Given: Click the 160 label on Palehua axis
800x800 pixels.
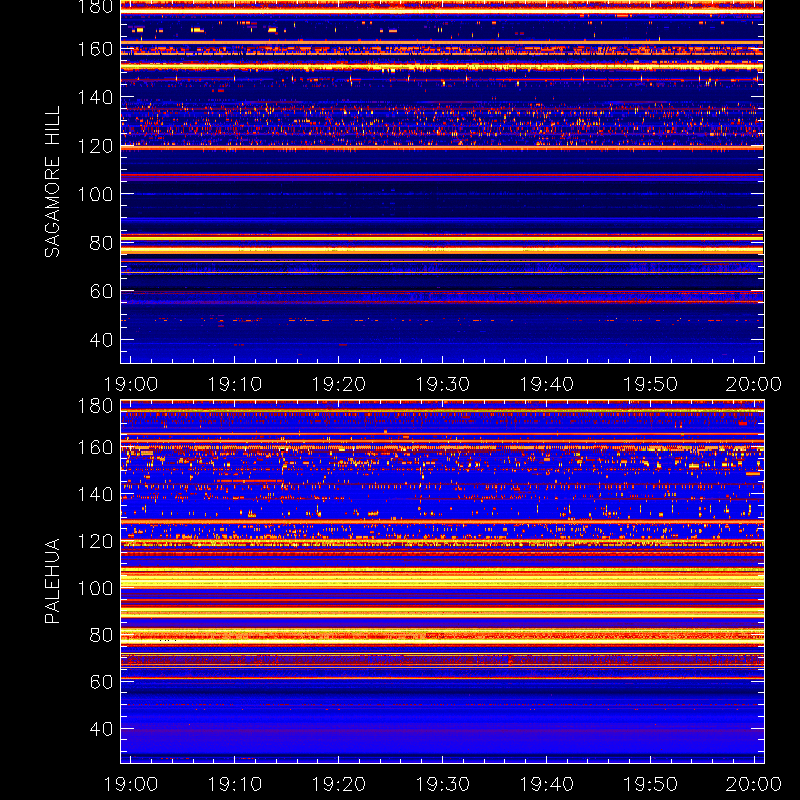Looking at the screenshot, I should coord(95,448).
